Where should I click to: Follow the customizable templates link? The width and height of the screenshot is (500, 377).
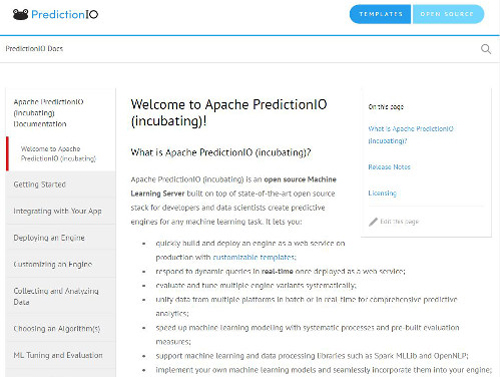point(254,257)
